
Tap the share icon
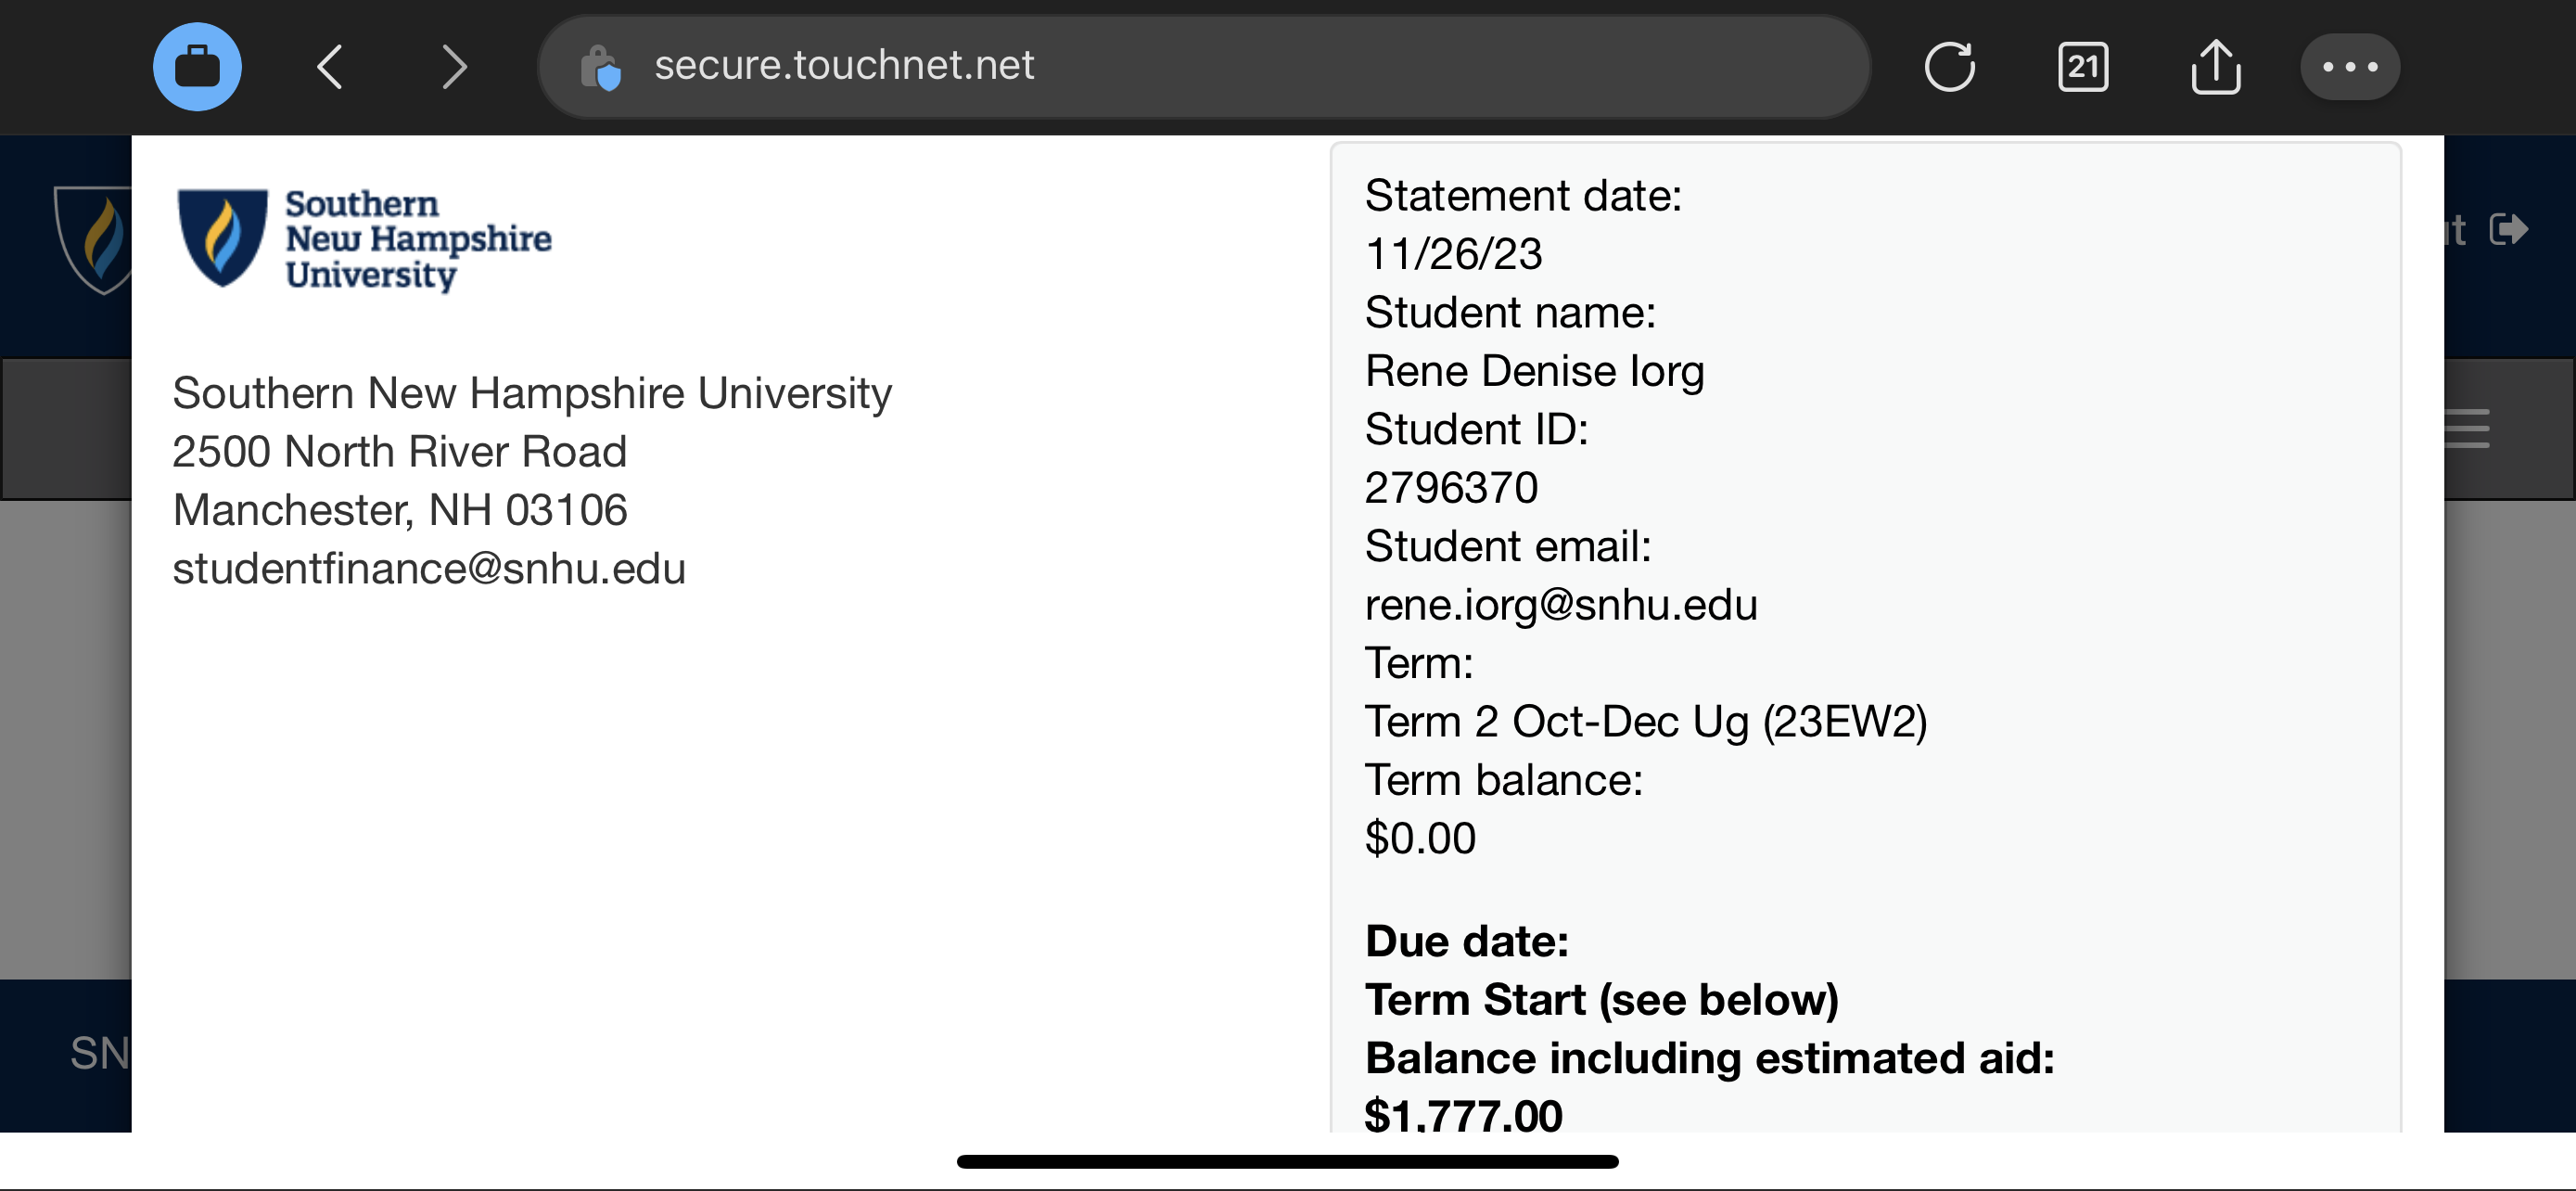[x=2215, y=67]
